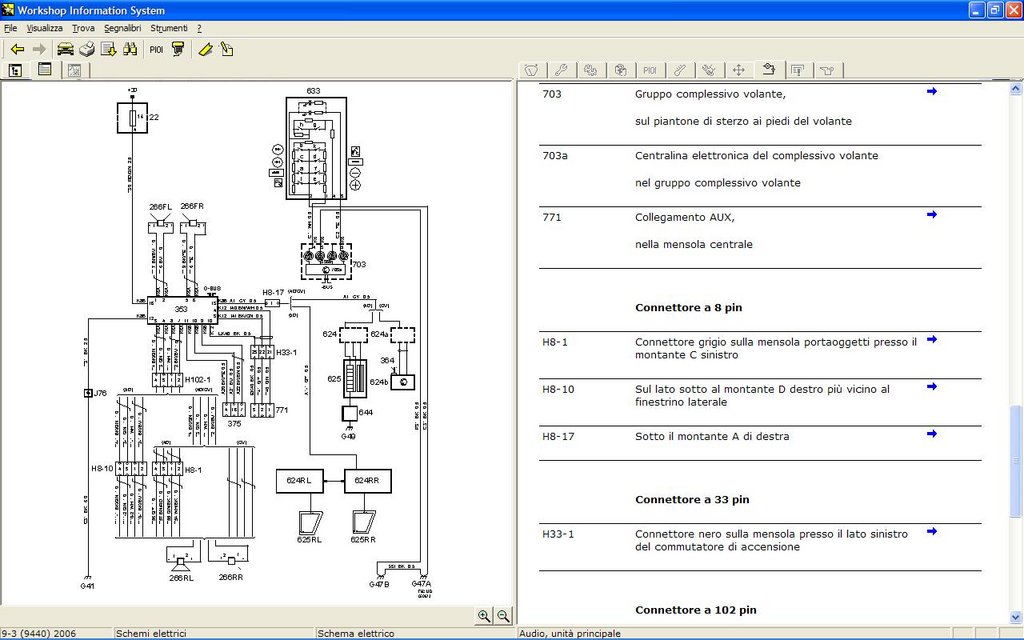The height and width of the screenshot is (640, 1024).
Task: Click the car model selection icon
Action: pos(65,49)
